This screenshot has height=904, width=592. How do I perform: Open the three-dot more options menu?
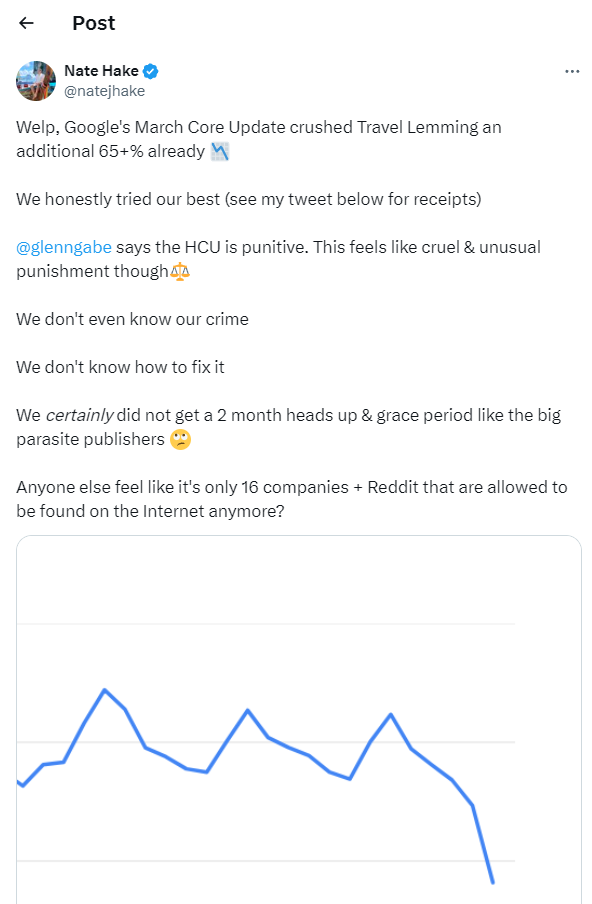point(572,71)
